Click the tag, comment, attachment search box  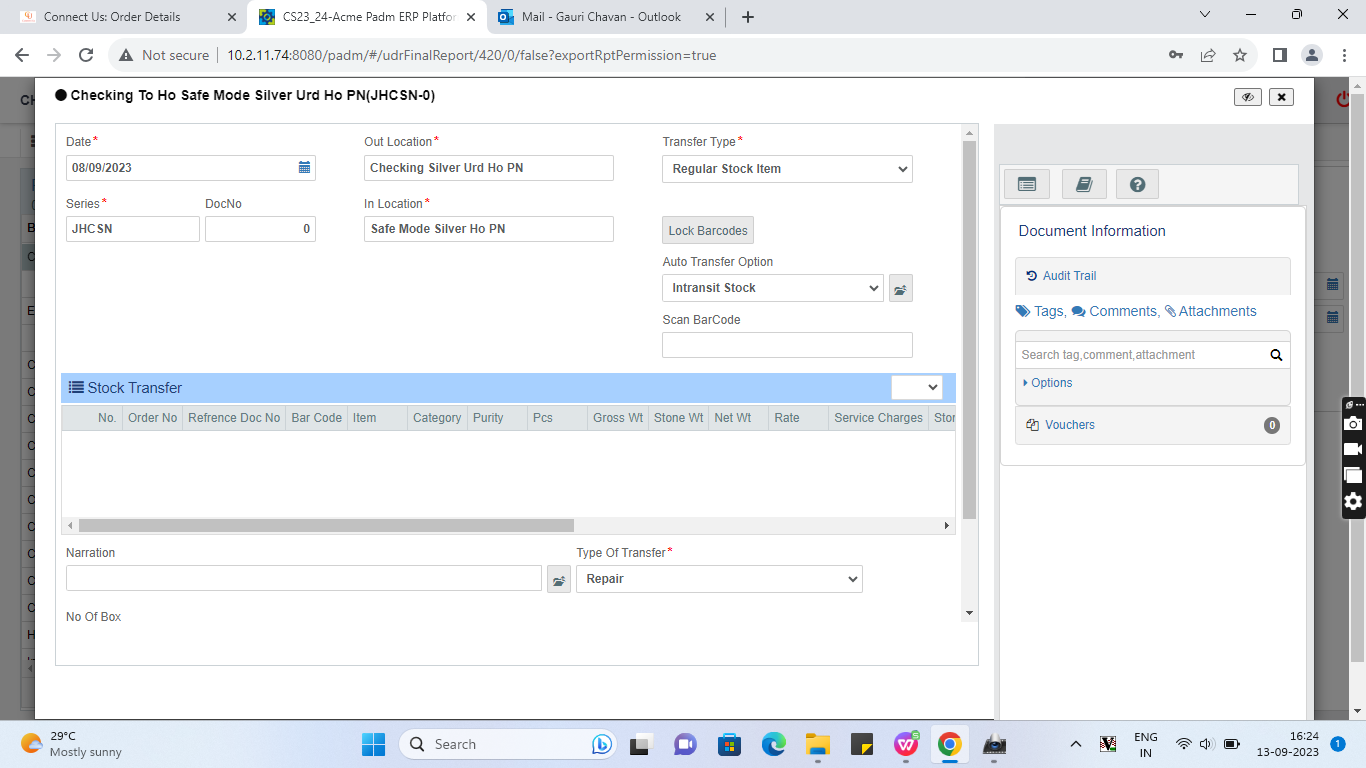tap(1140, 355)
